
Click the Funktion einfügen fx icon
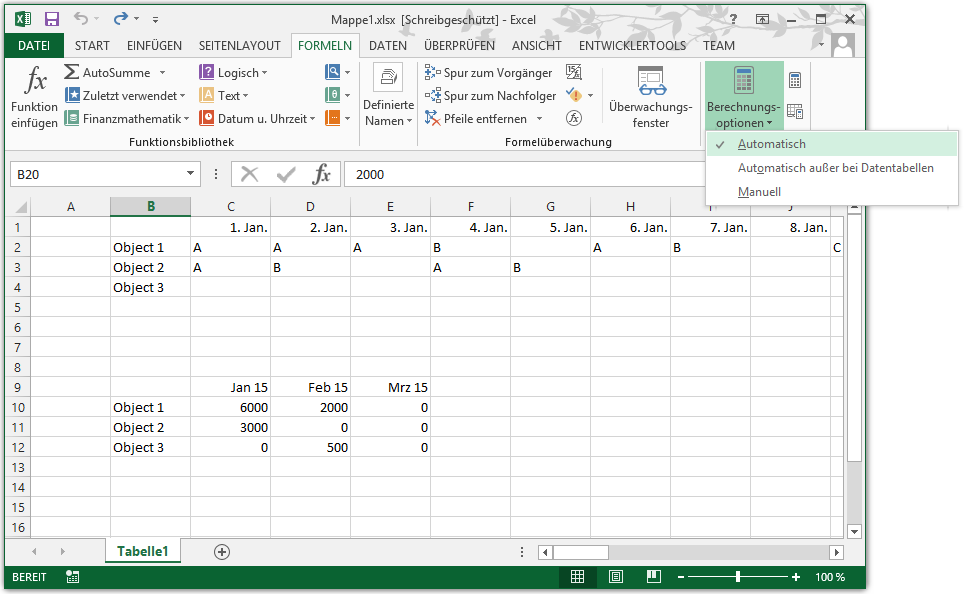tap(35, 81)
